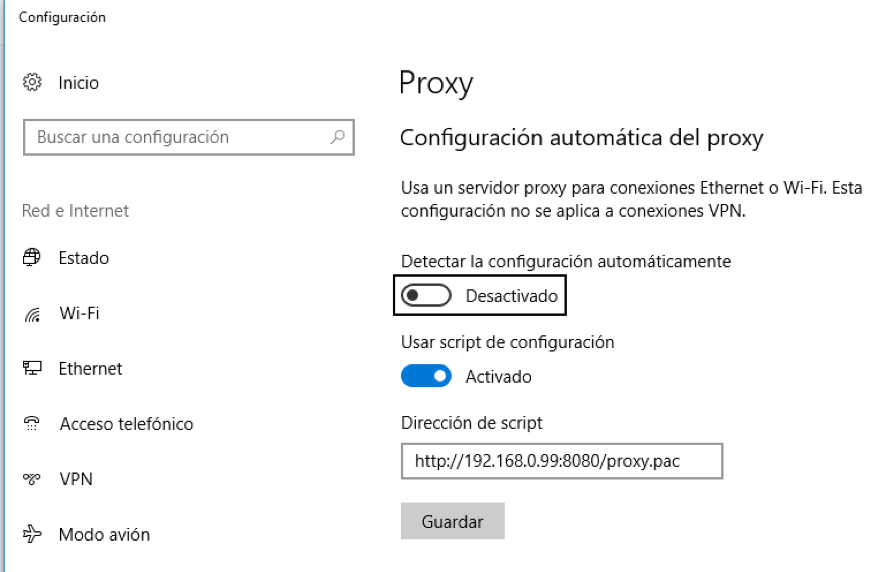Click the search magnifier icon

click(x=338, y=137)
